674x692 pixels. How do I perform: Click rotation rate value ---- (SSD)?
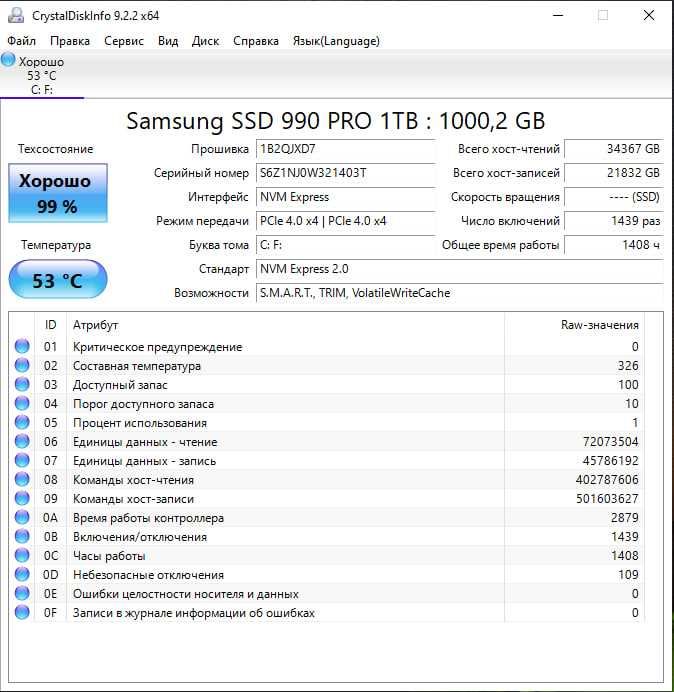[614, 197]
